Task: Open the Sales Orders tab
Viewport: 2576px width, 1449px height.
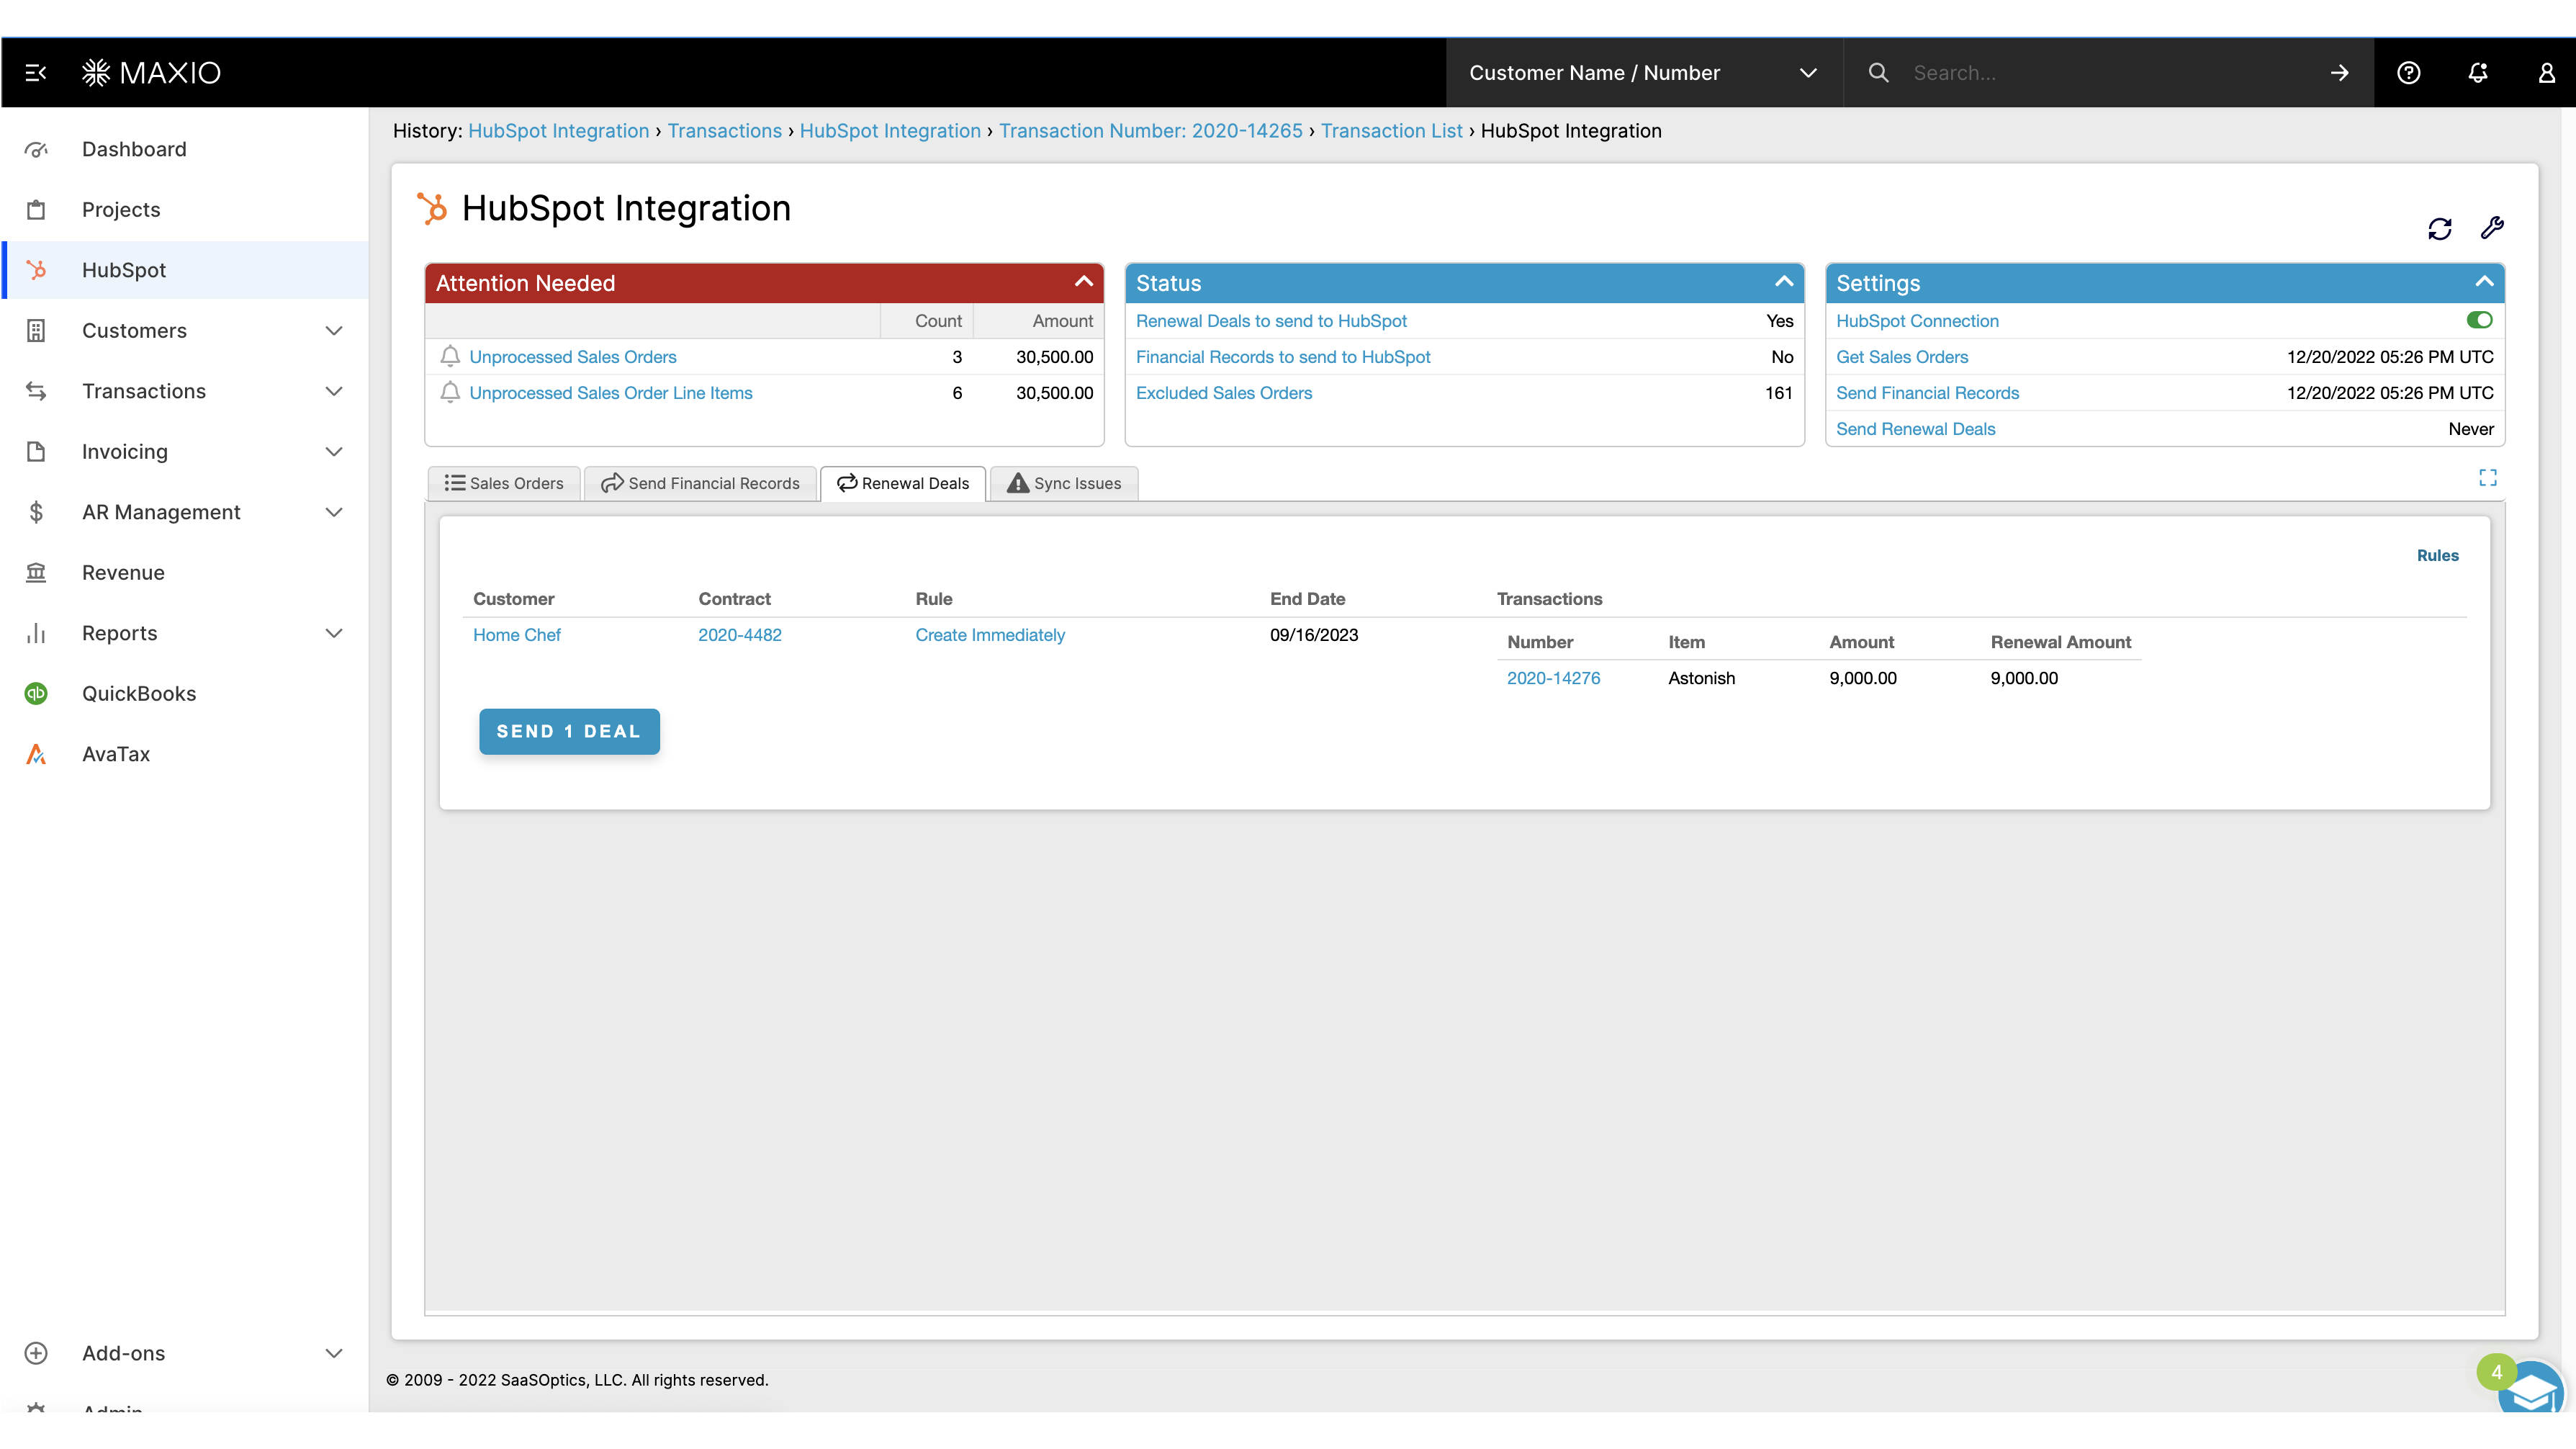Action: [x=503, y=483]
